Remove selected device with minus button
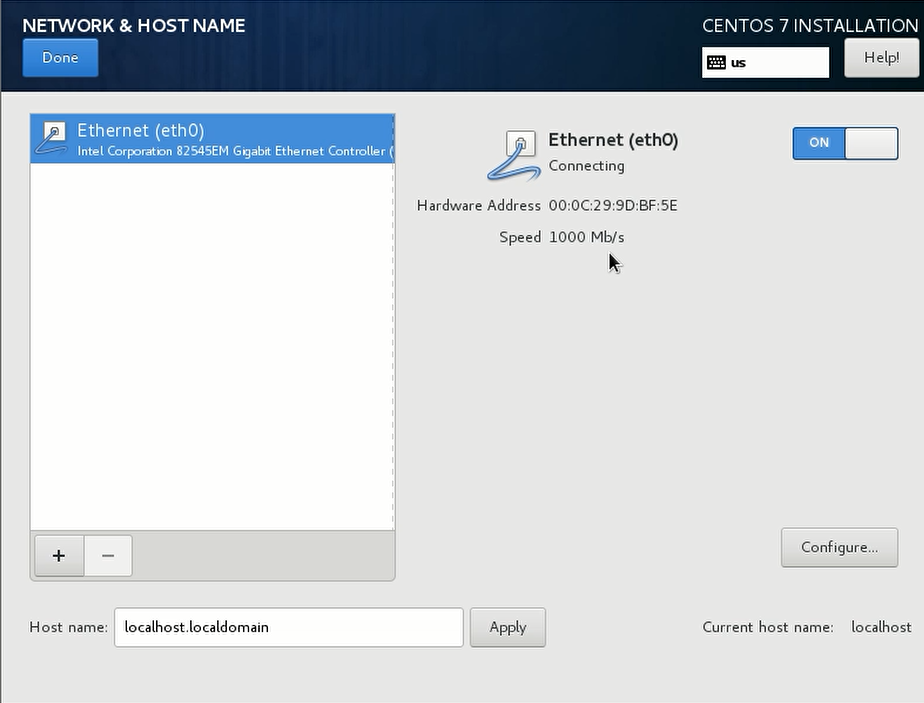Image resolution: width=924 pixels, height=703 pixels. point(108,556)
